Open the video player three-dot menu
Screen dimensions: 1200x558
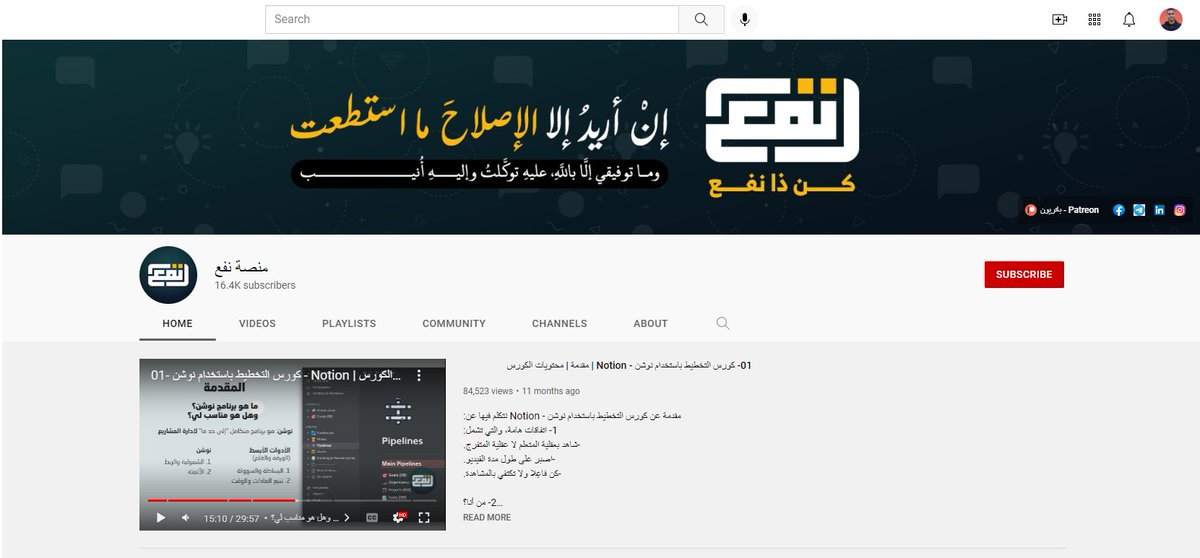[x=419, y=375]
